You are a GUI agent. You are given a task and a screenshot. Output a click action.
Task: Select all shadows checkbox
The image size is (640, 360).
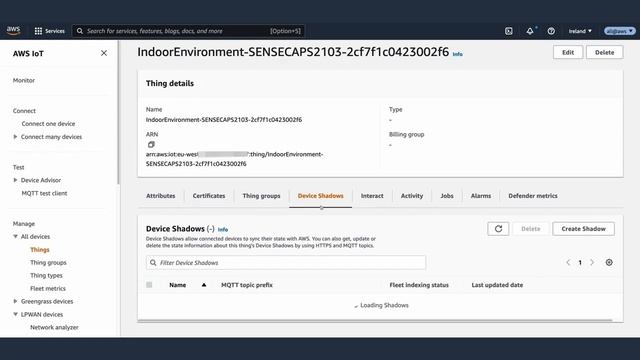click(149, 285)
